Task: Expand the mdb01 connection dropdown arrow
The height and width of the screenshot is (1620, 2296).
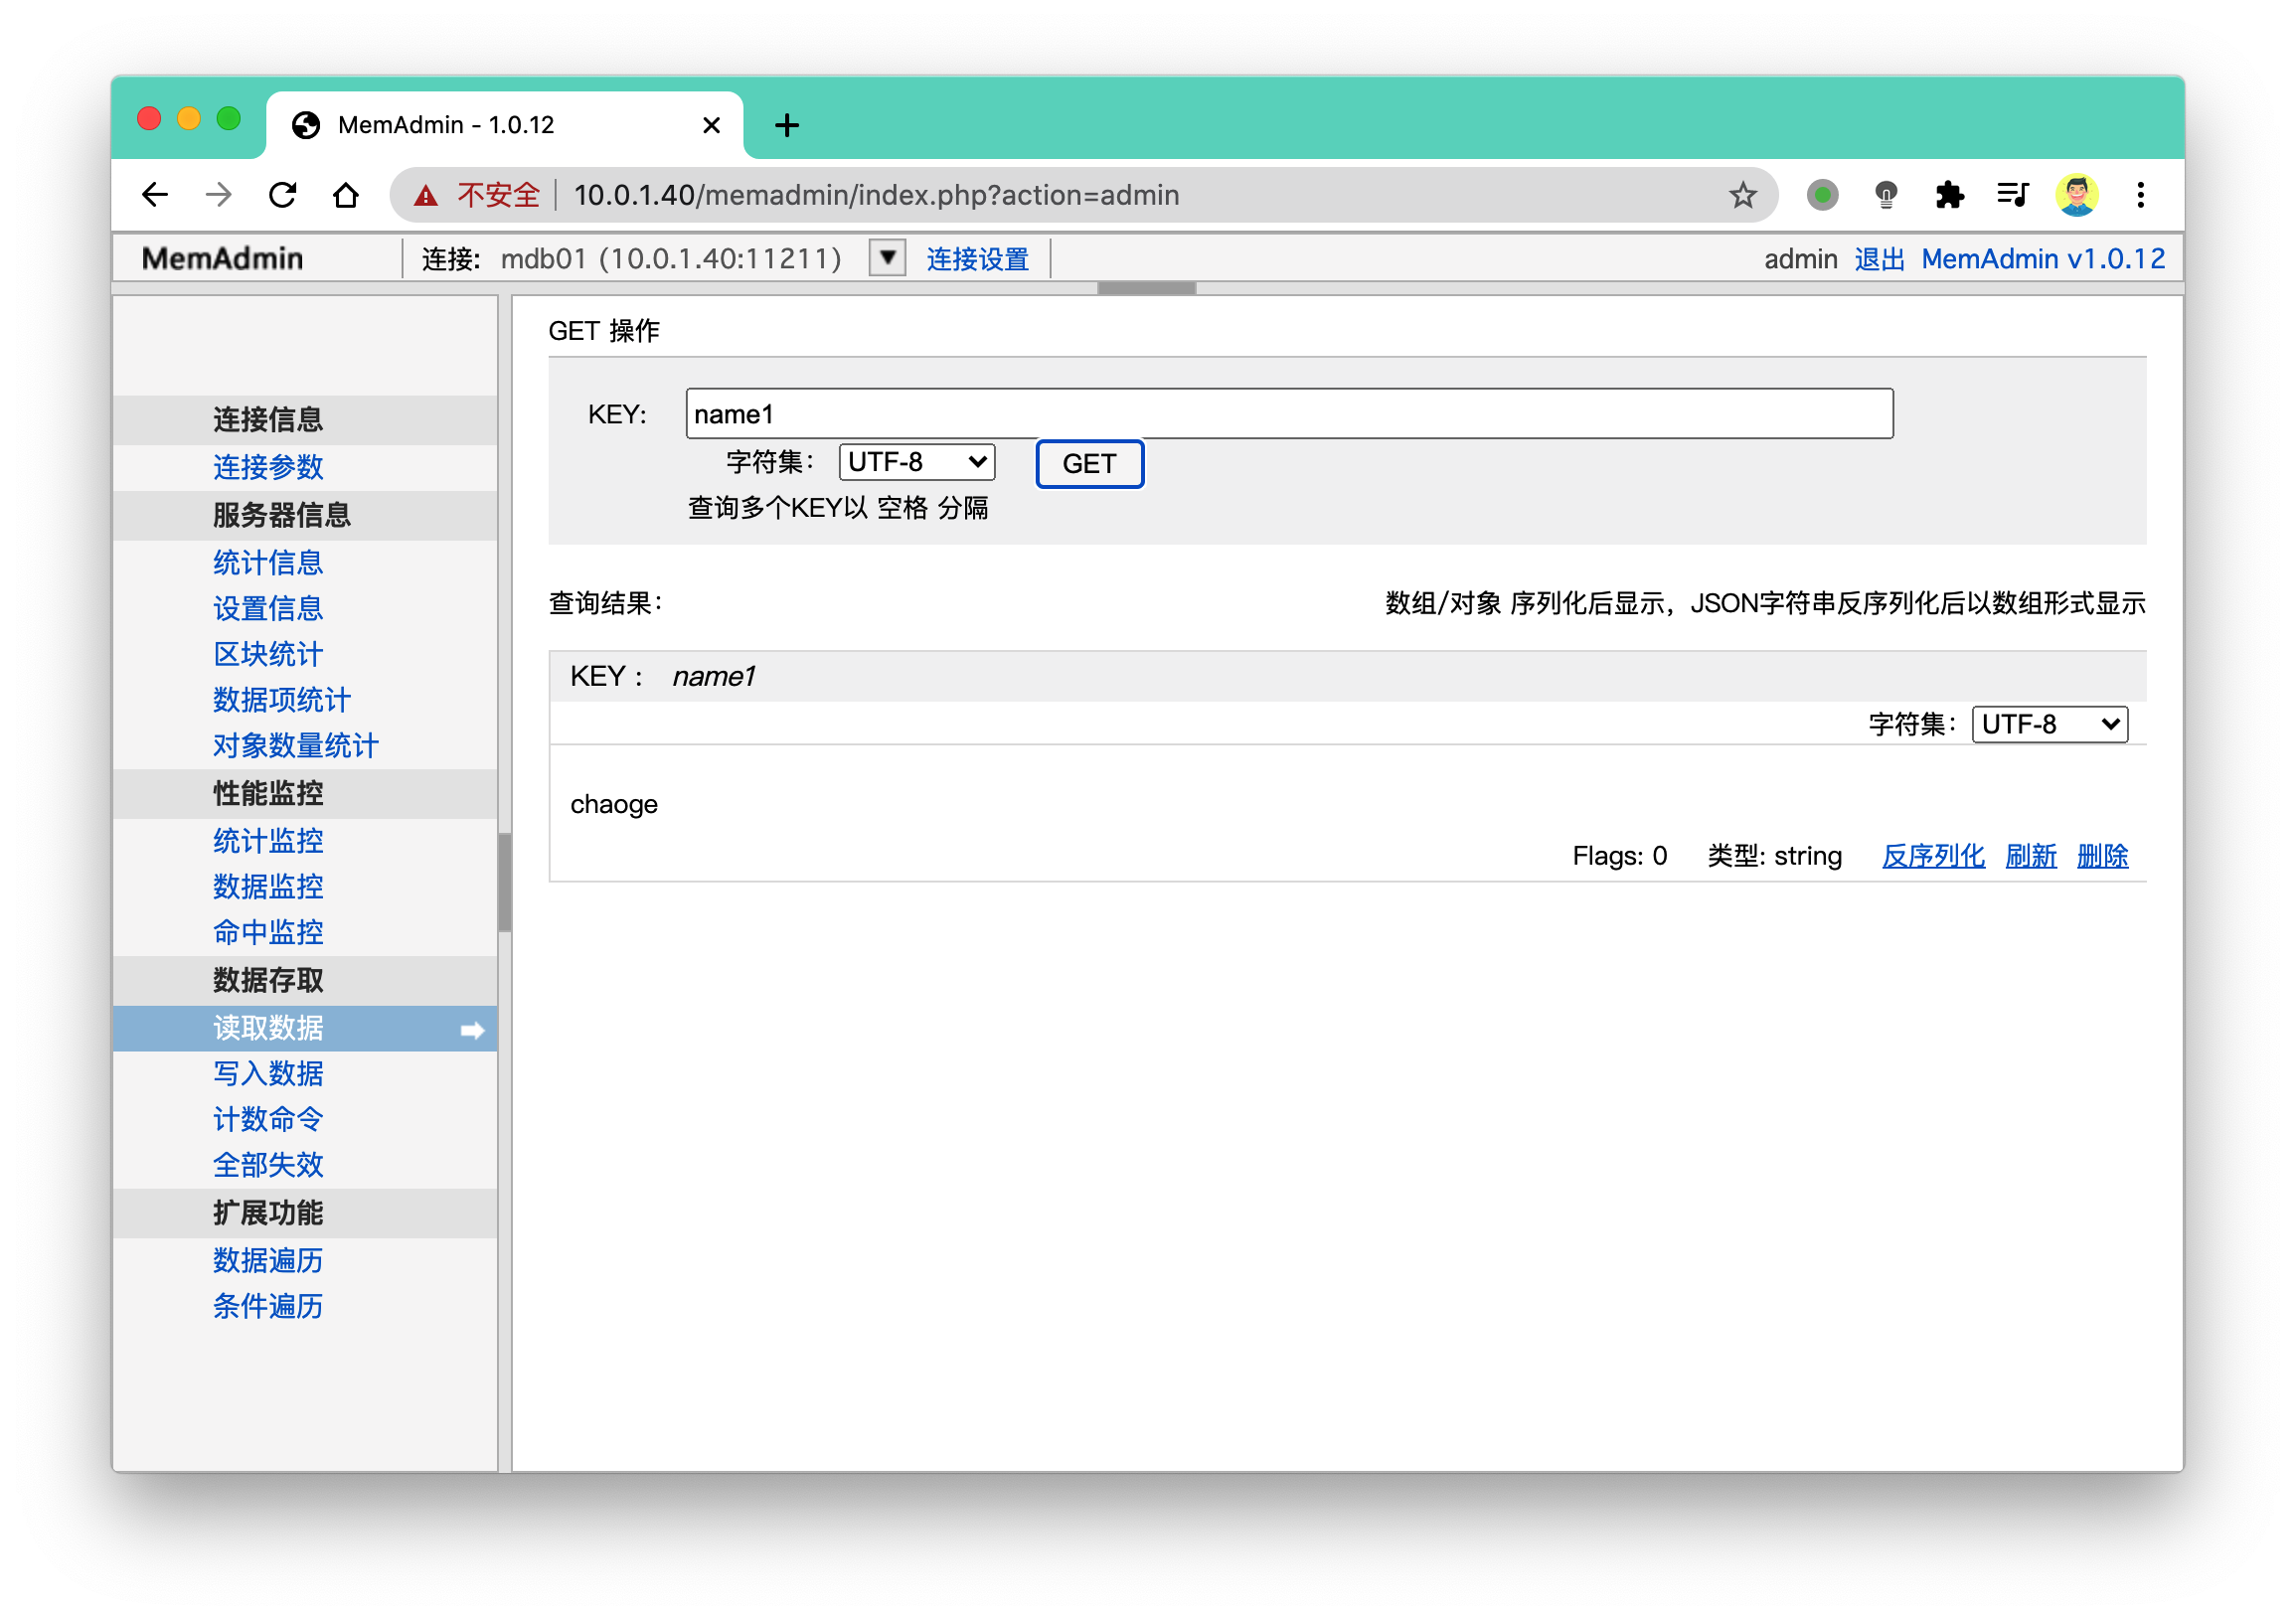Action: [887, 258]
